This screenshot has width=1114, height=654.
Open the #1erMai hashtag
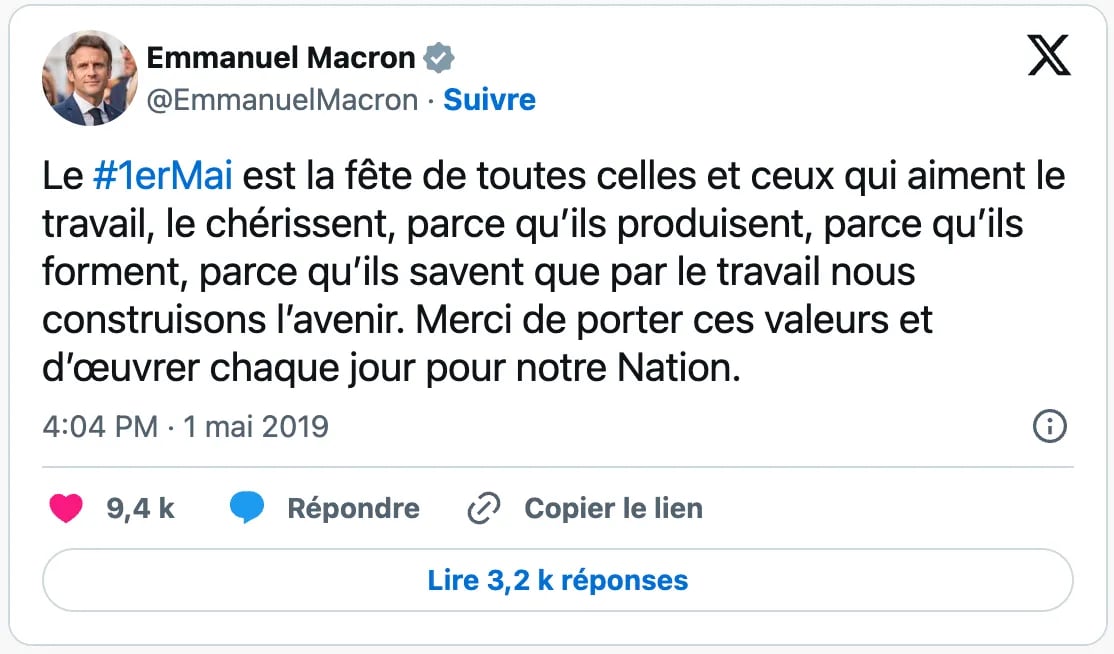[x=162, y=178]
